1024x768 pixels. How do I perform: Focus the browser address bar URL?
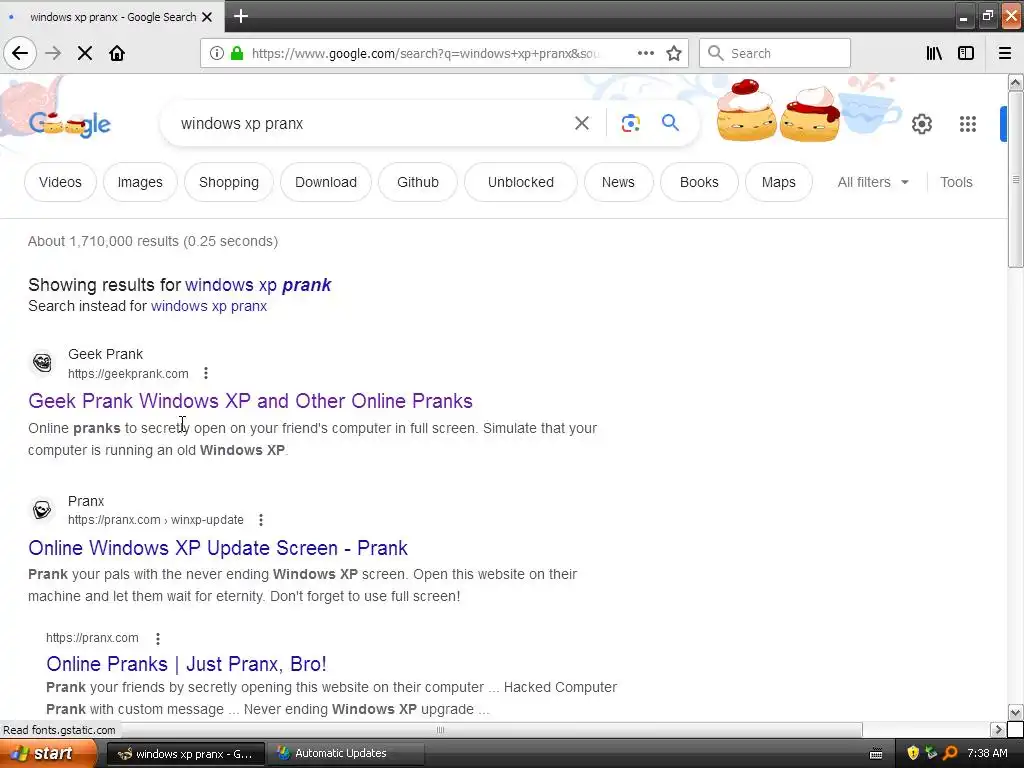424,54
